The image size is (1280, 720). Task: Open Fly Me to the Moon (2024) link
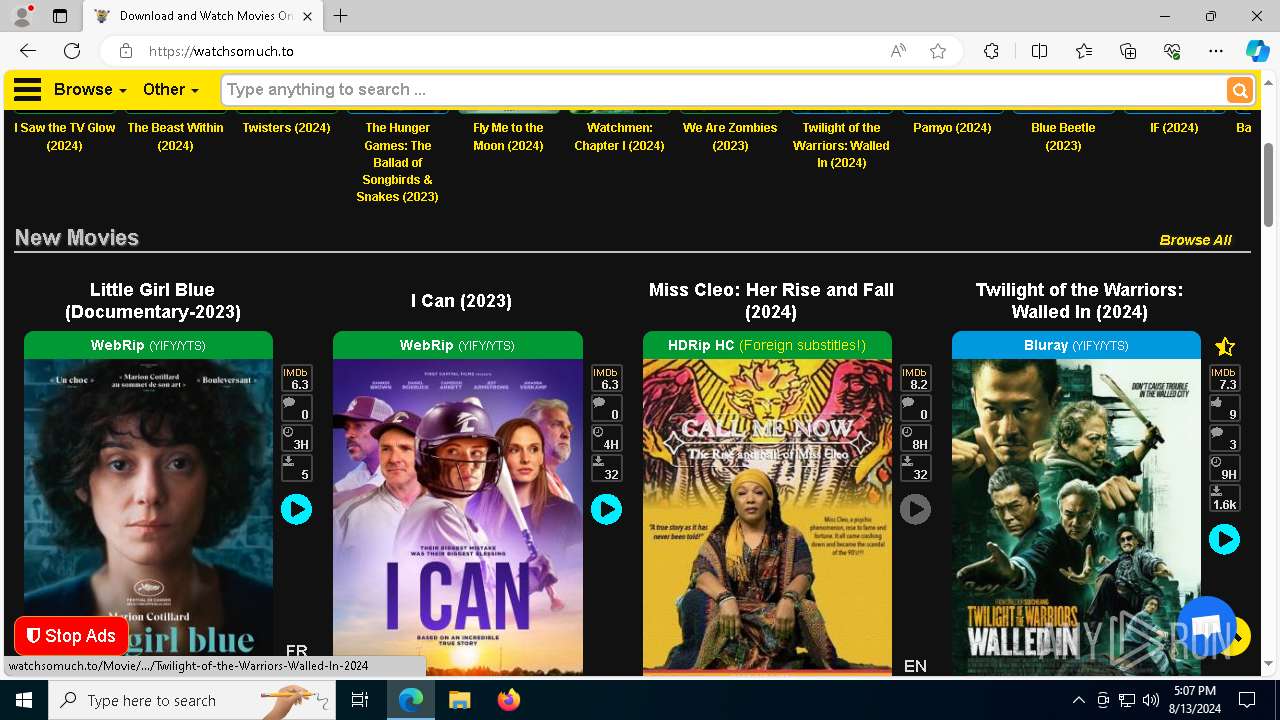[x=508, y=137]
